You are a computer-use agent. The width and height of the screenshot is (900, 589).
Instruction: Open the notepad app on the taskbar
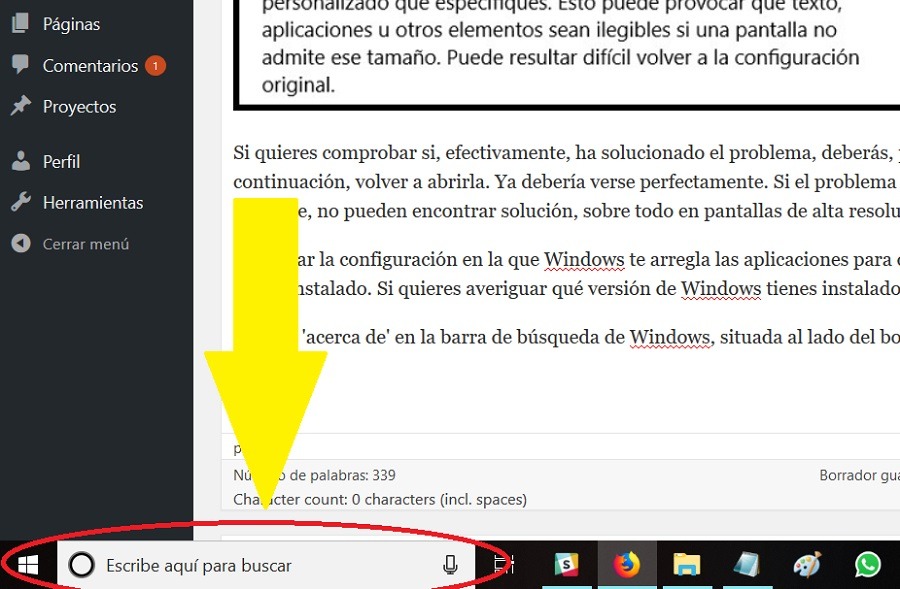point(747,565)
